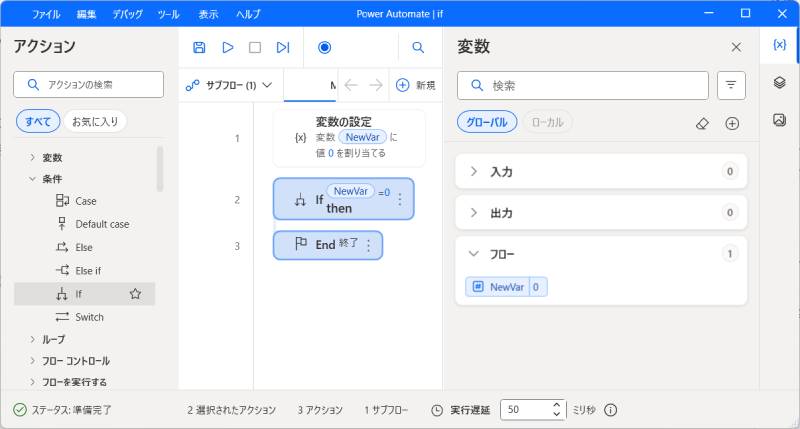Switch to お気に入り actions tab

[94, 122]
